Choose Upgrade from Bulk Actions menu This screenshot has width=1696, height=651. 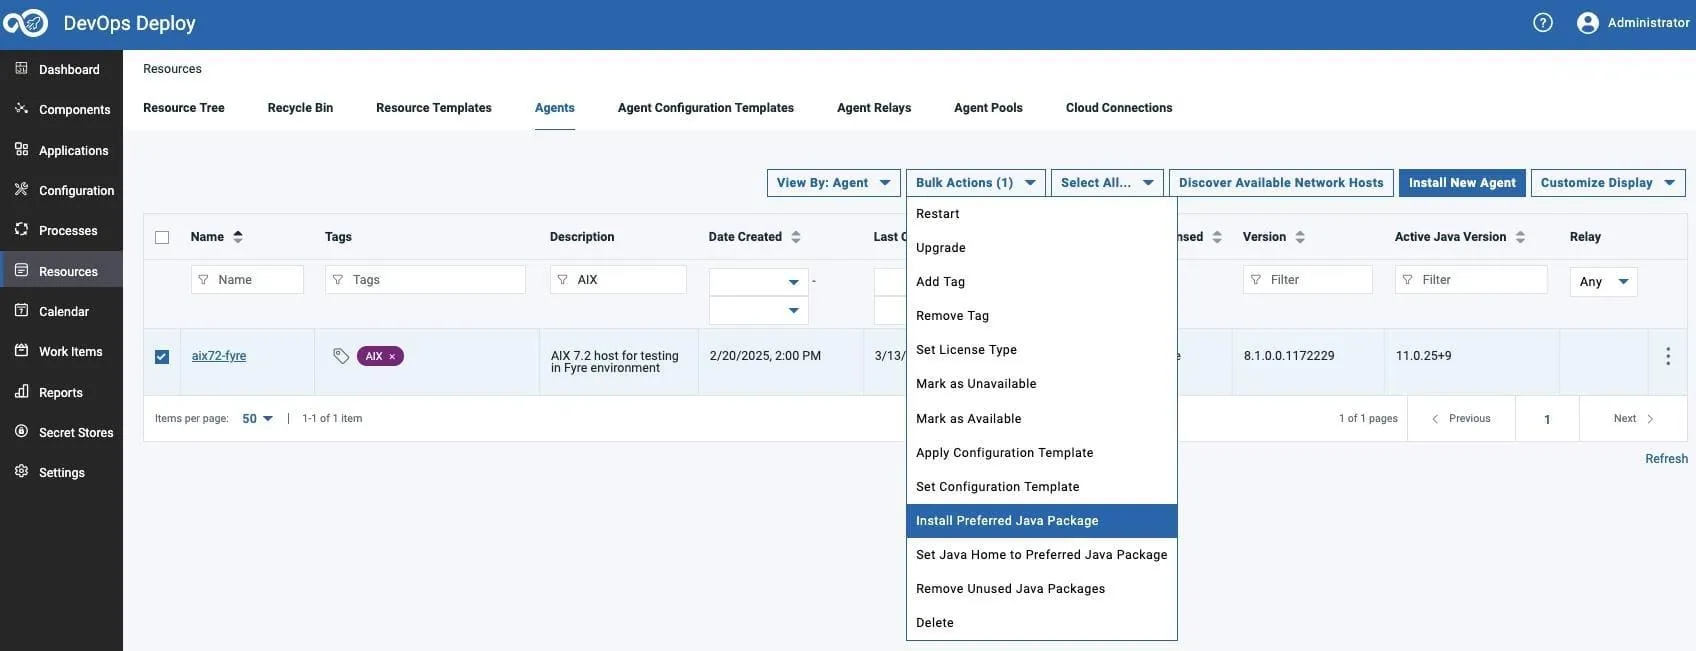point(1041,248)
